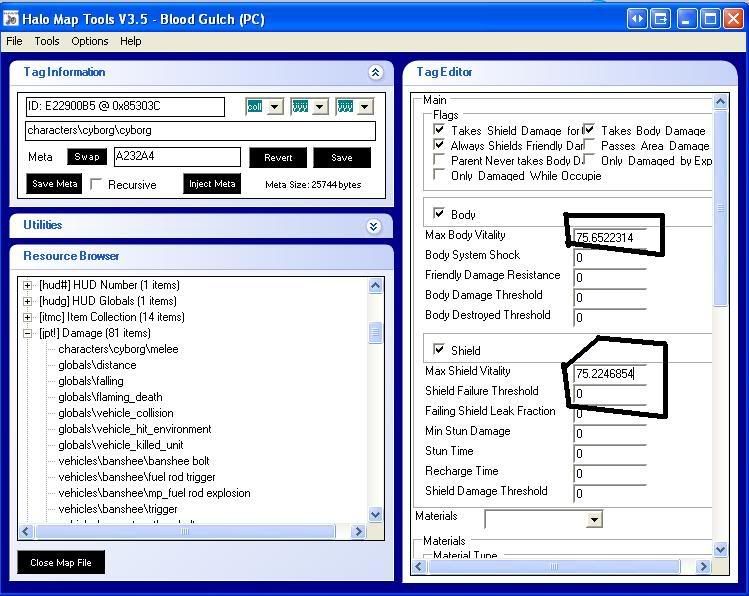
Task: Select globals\distance tree item
Action: coord(97,365)
